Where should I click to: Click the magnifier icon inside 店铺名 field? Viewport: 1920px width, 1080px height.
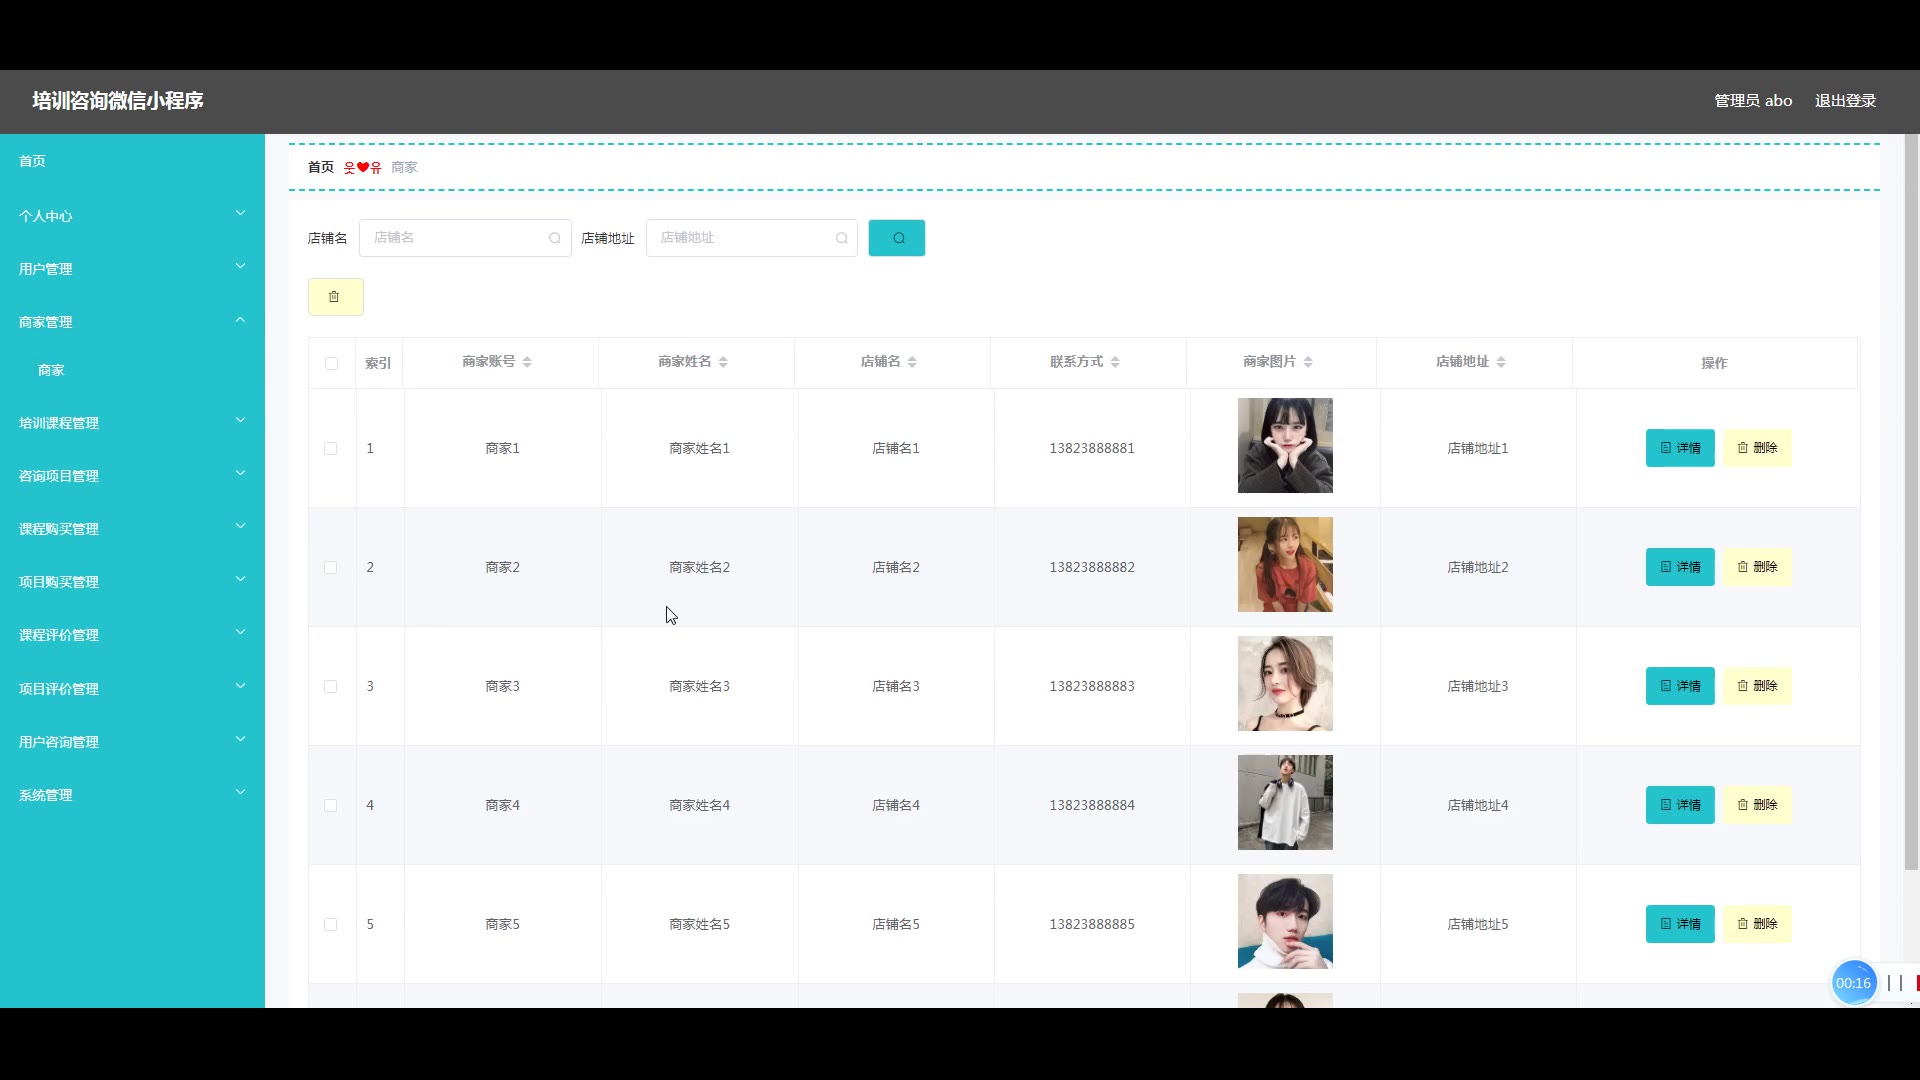point(554,238)
